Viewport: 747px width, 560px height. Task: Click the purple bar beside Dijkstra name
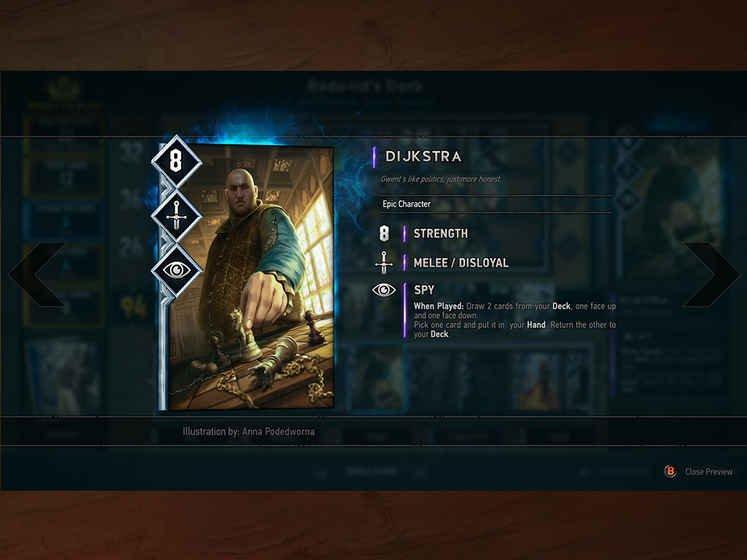tap(374, 157)
